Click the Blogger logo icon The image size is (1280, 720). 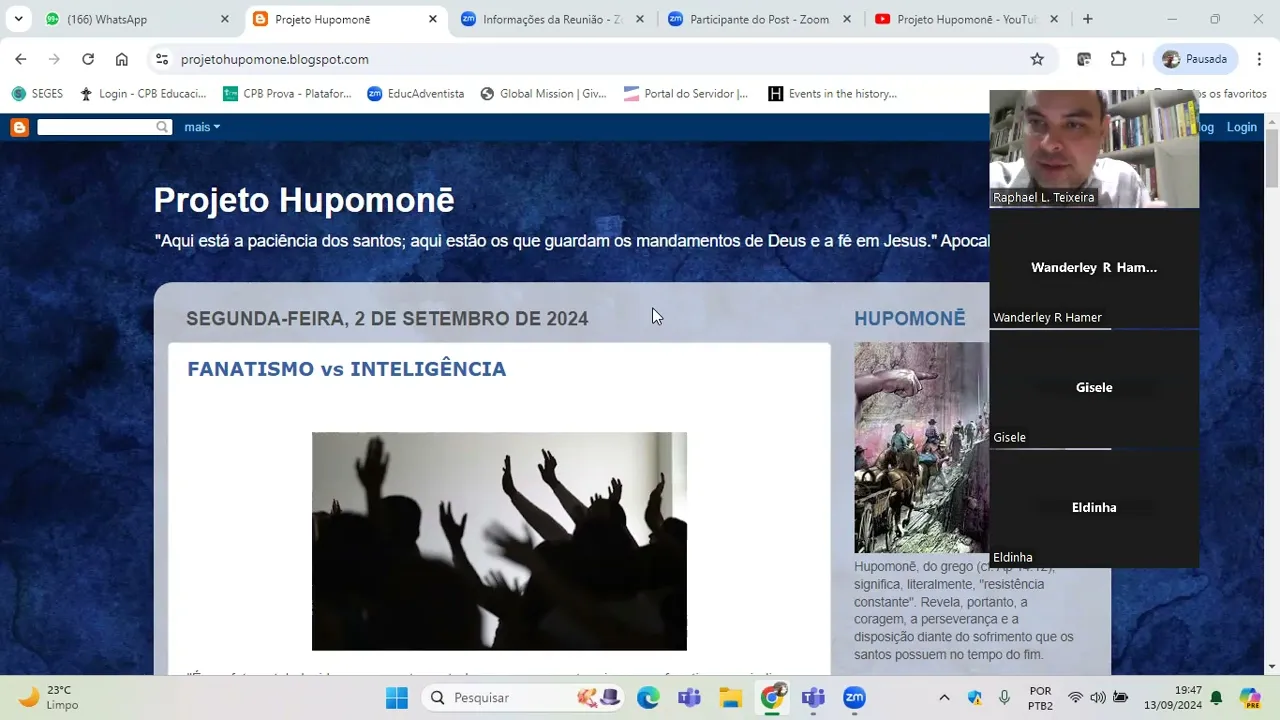tap(19, 127)
